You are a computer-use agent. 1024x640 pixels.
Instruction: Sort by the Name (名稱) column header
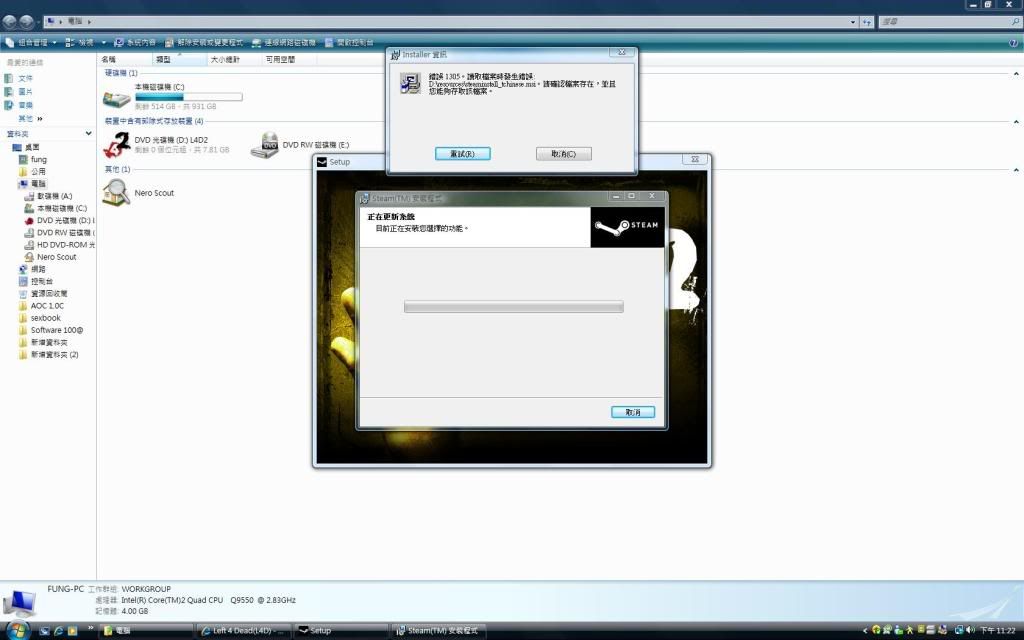[125, 59]
